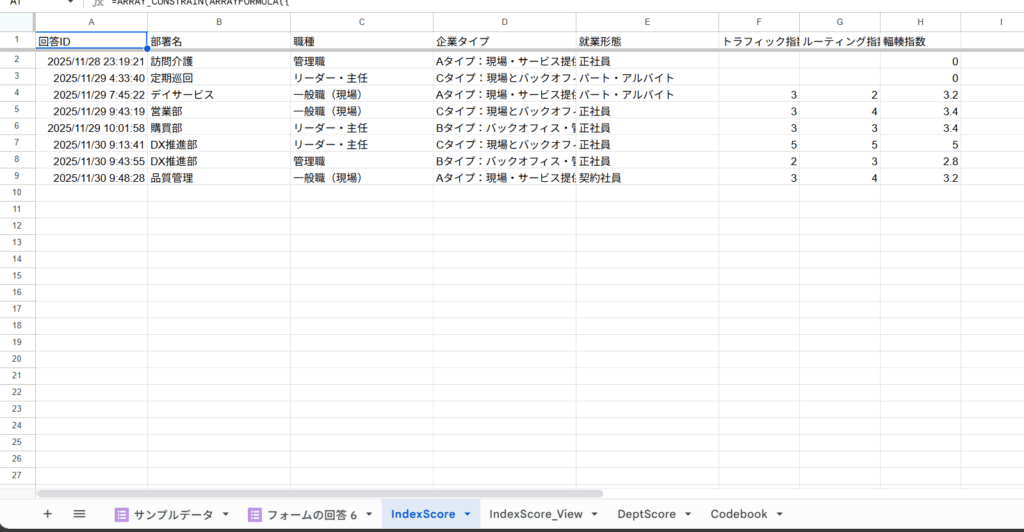Image resolution: width=1024 pixels, height=532 pixels.
Task: Expand the IndexScore_View tab menu arrow
Action: click(x=594, y=514)
